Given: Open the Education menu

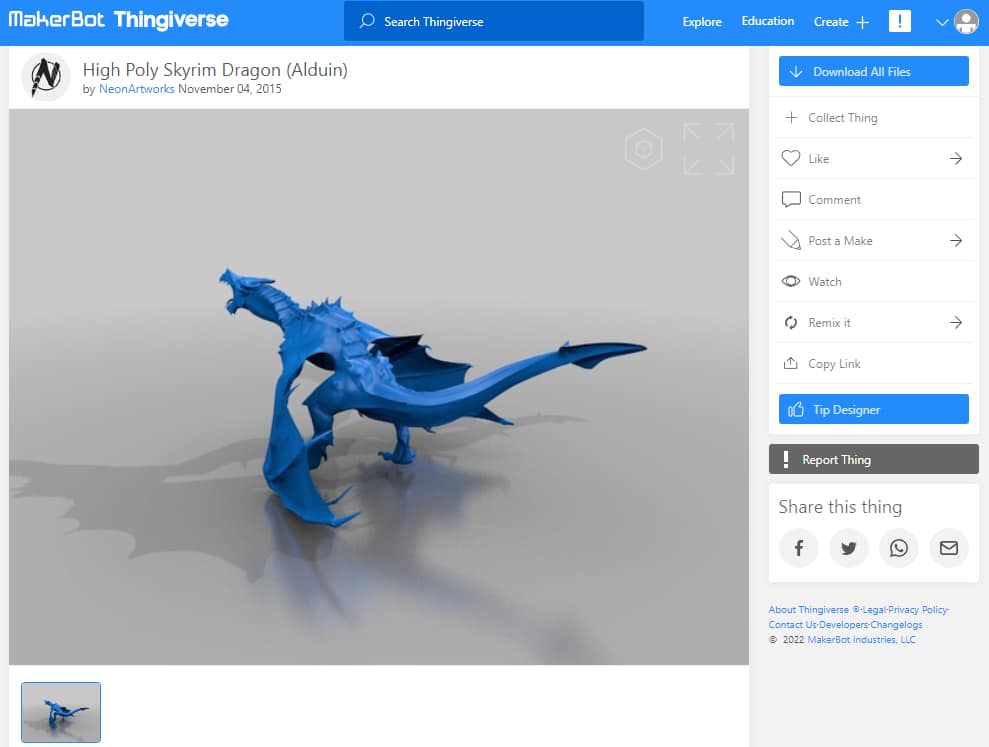Looking at the screenshot, I should (768, 21).
